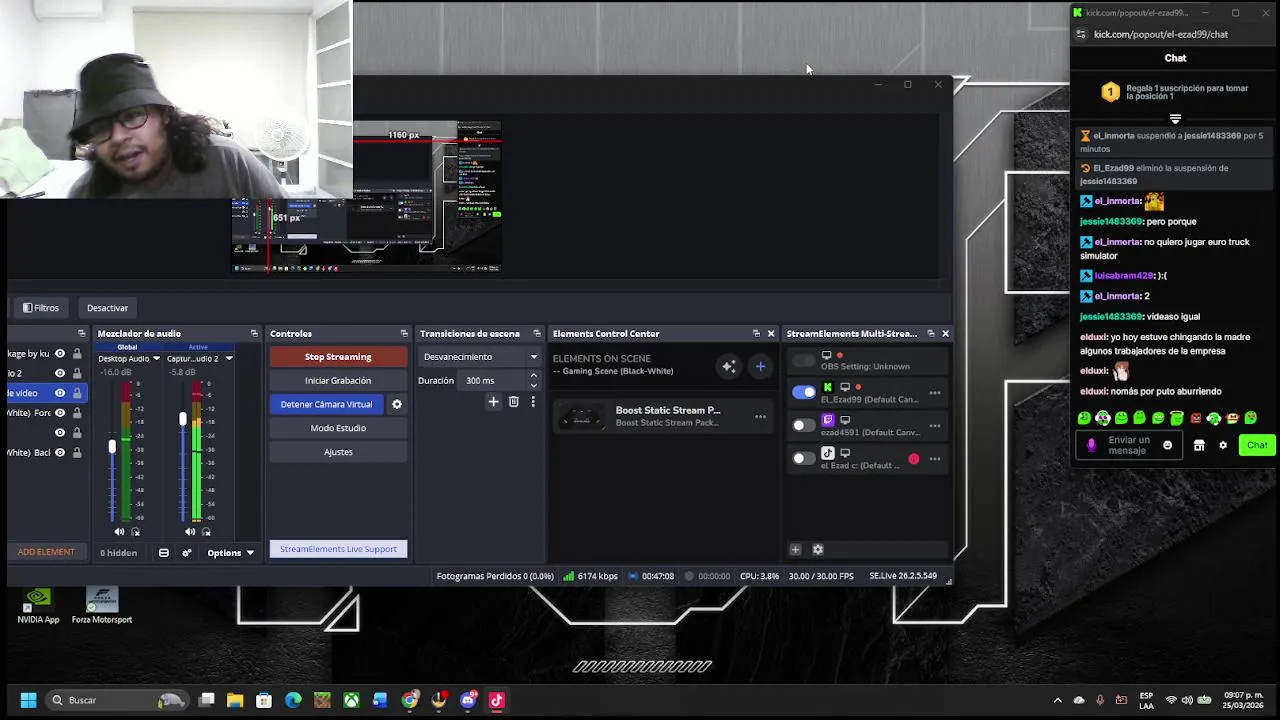Open StreamElements Live Support link
The width and height of the screenshot is (1280, 720).
pyautogui.click(x=338, y=549)
